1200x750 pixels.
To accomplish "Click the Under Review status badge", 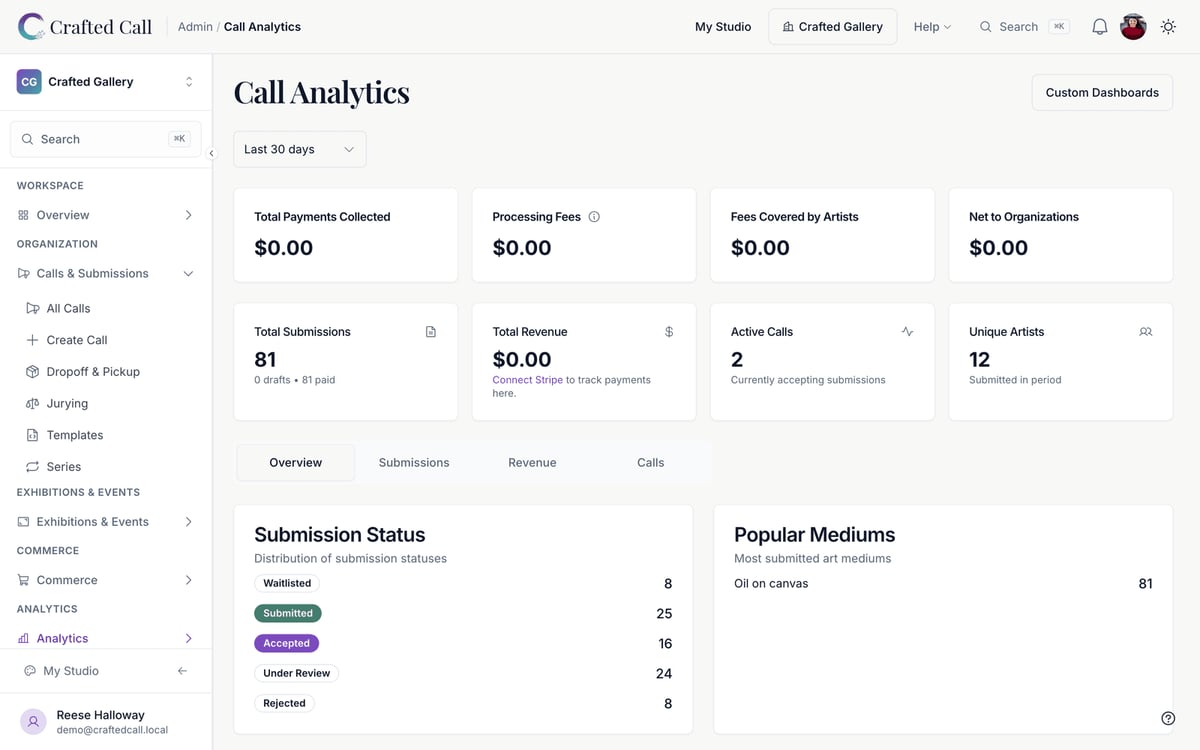I will [x=296, y=673].
